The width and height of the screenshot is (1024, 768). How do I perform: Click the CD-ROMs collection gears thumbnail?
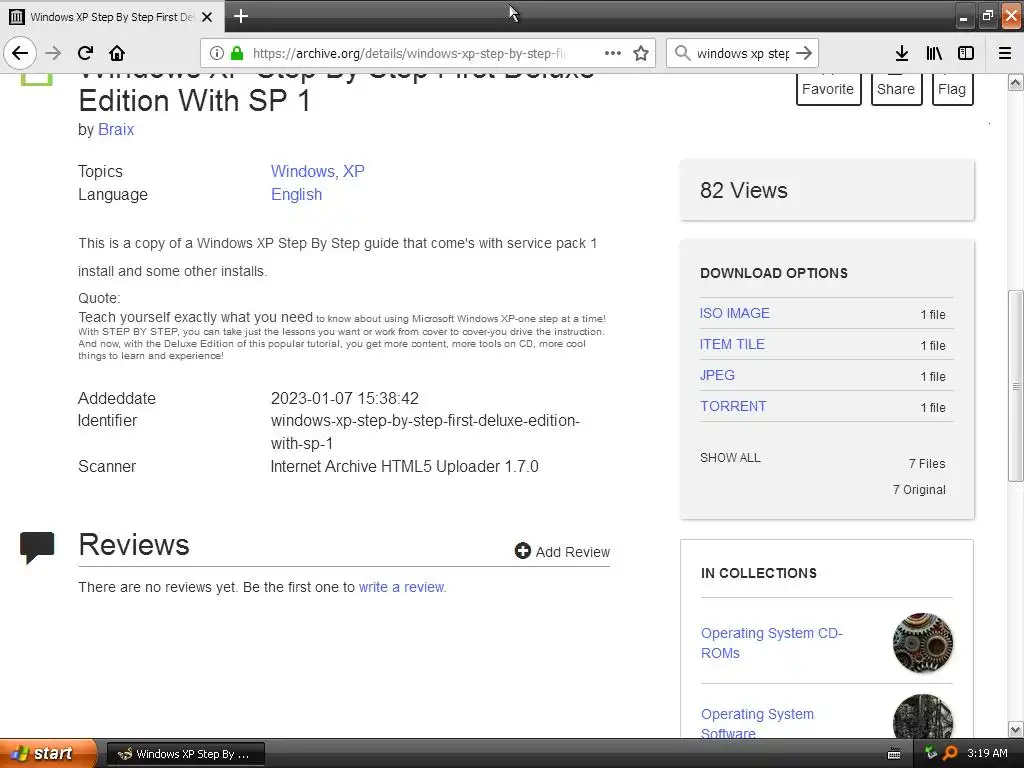(x=923, y=643)
